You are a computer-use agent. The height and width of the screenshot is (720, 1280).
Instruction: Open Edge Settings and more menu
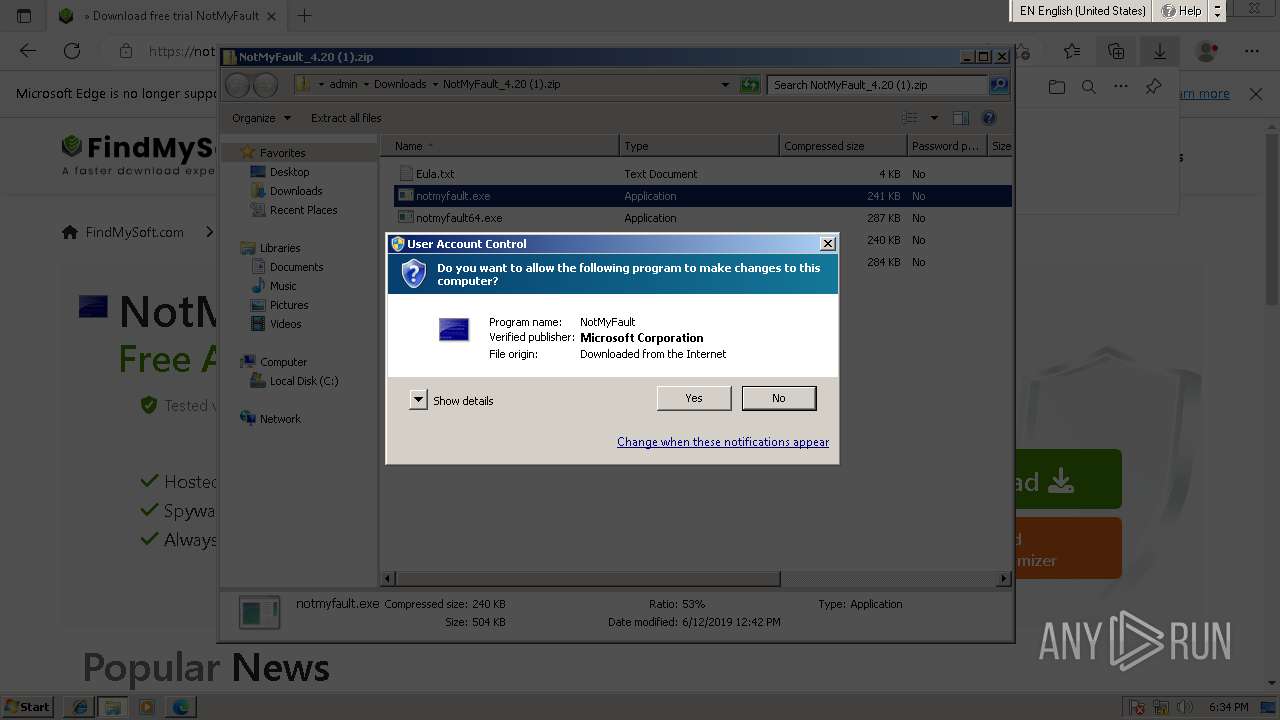1252,51
